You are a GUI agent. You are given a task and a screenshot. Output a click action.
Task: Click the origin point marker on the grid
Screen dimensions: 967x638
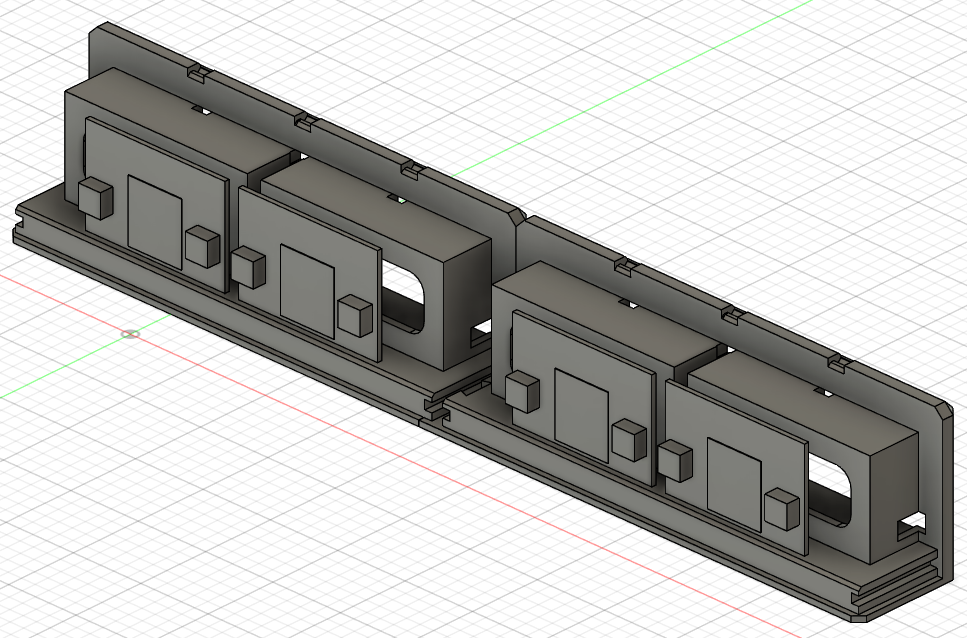pos(130,333)
